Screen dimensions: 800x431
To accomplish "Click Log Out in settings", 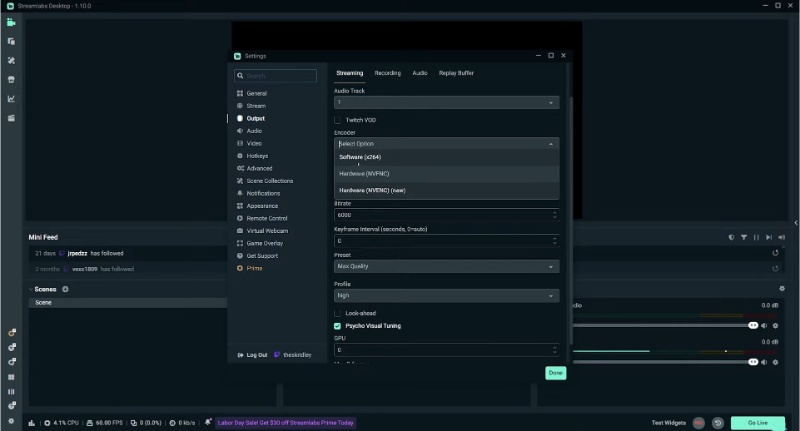I will [x=252, y=355].
